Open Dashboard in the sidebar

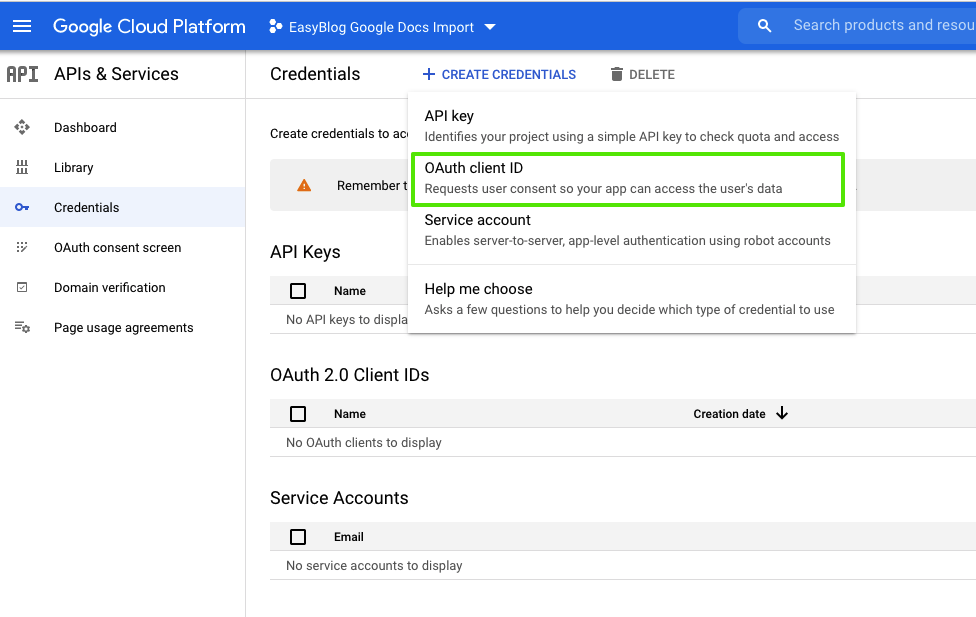tap(123, 127)
